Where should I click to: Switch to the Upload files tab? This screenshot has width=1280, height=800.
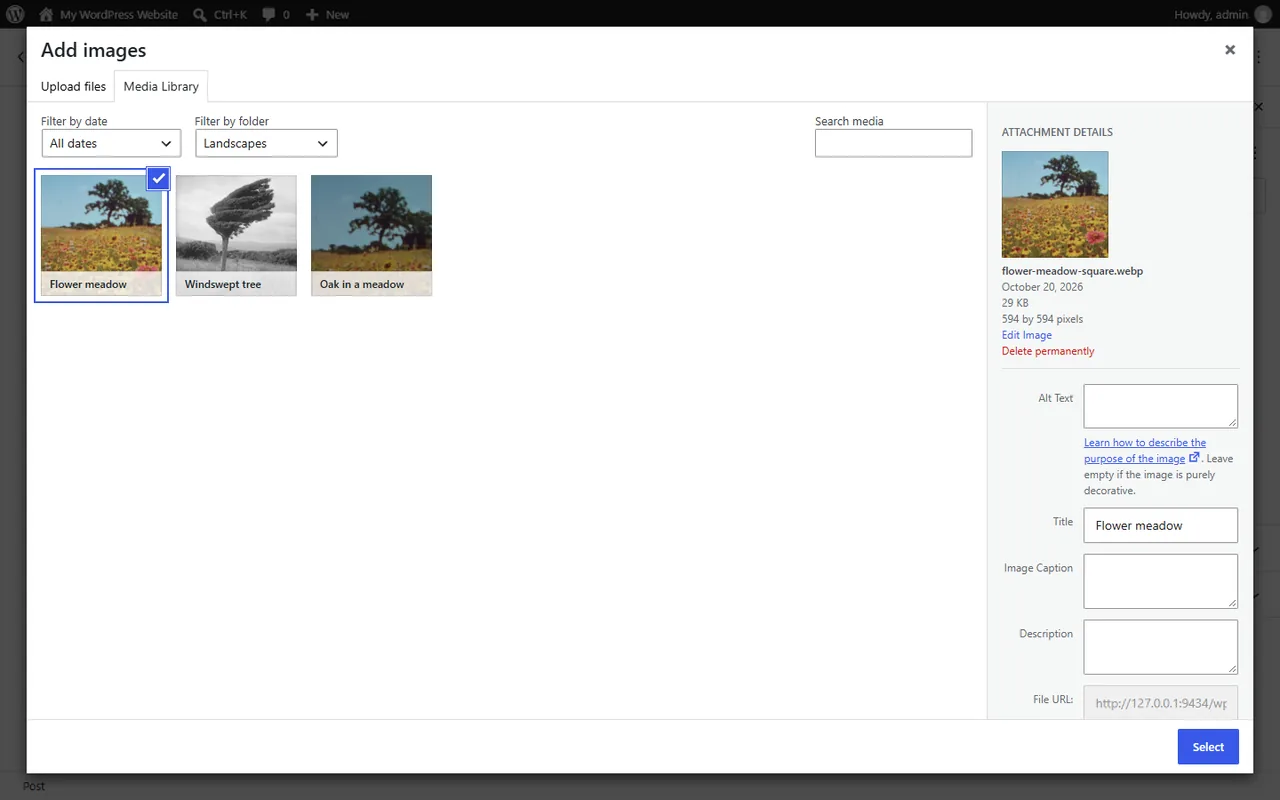coord(73,86)
